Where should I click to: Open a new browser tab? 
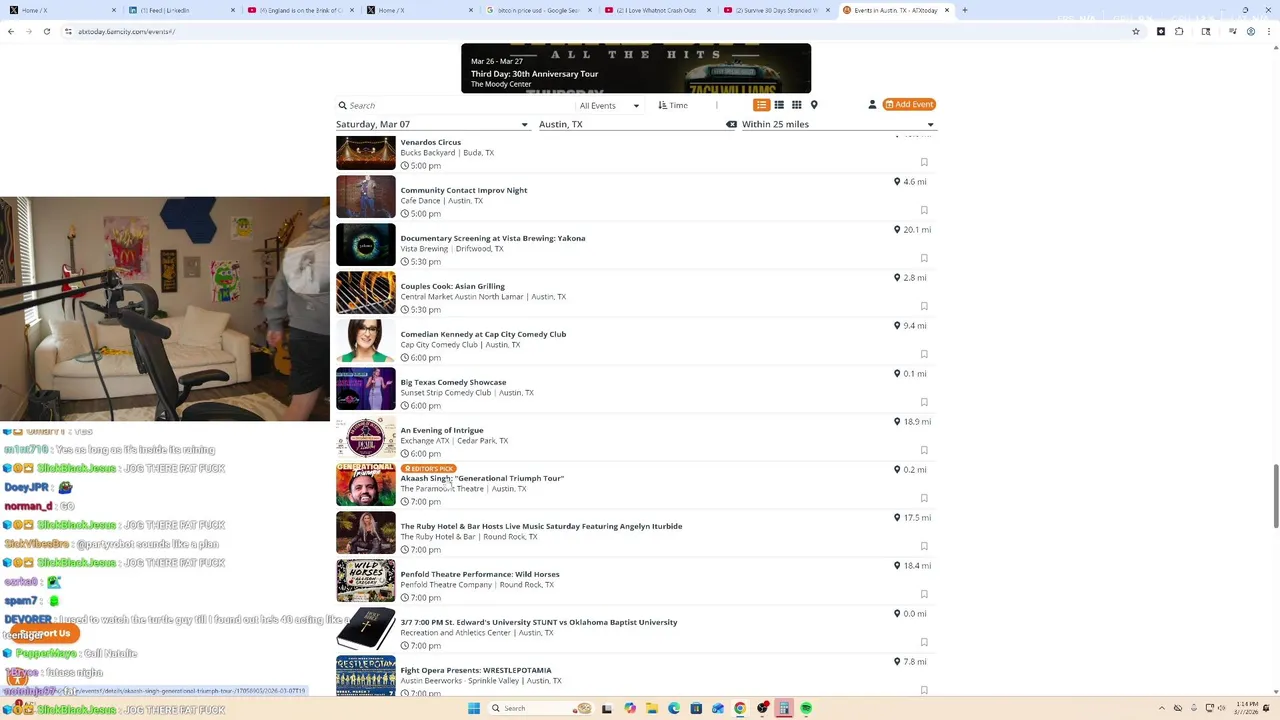click(x=964, y=10)
